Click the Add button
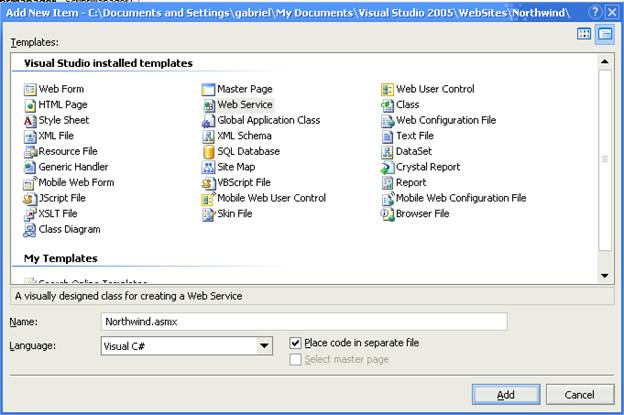This screenshot has height=415, width=624. [x=506, y=395]
